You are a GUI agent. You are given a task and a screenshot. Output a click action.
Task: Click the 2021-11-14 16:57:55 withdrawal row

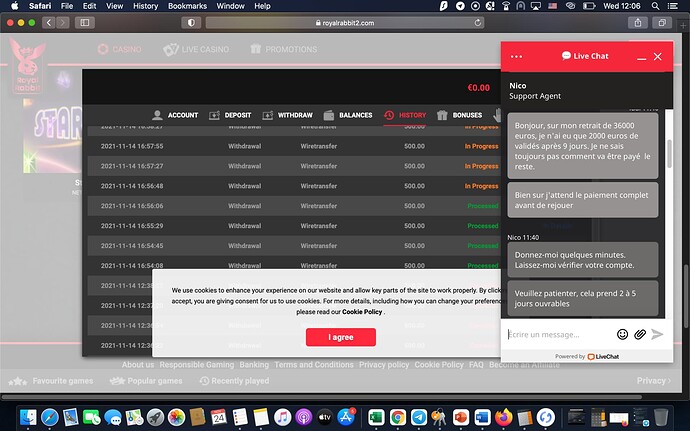pos(294,146)
